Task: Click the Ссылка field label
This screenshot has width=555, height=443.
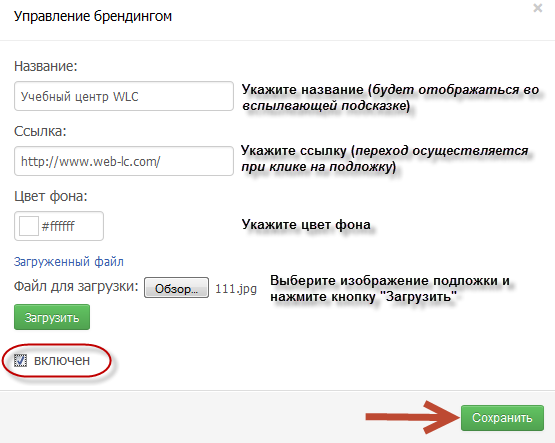Action: [40, 131]
